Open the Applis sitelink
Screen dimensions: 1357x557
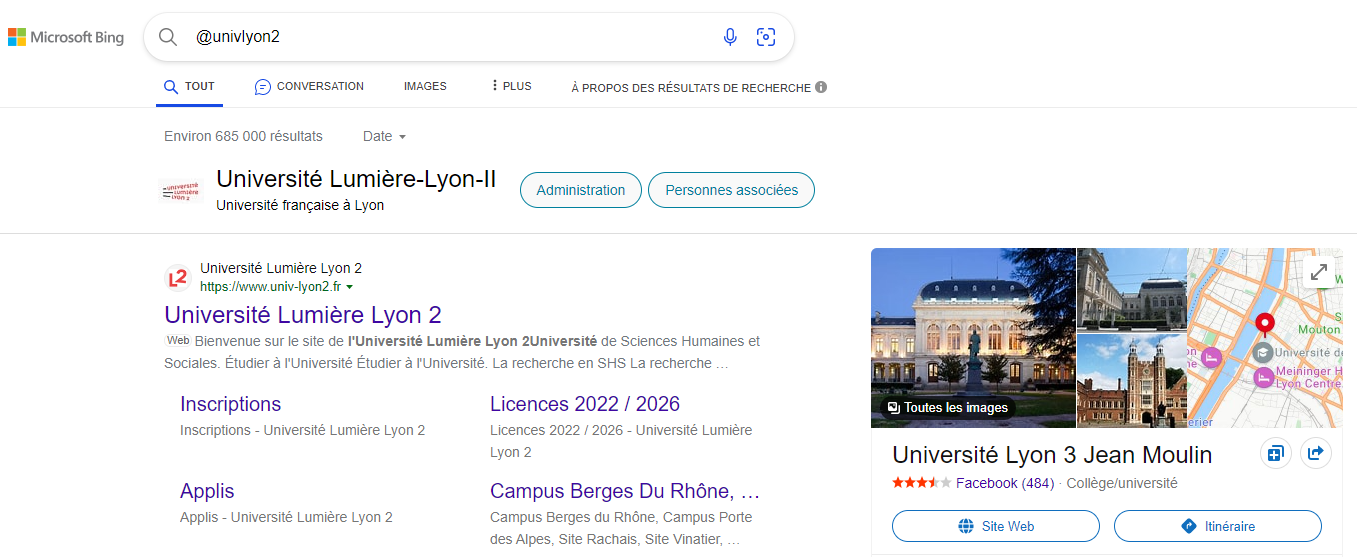tap(207, 491)
